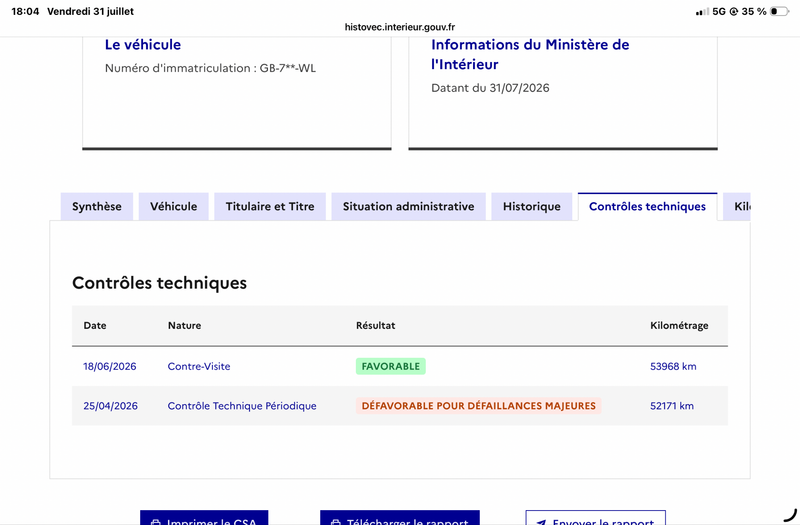Click the 53968 km mileage value

click(673, 366)
